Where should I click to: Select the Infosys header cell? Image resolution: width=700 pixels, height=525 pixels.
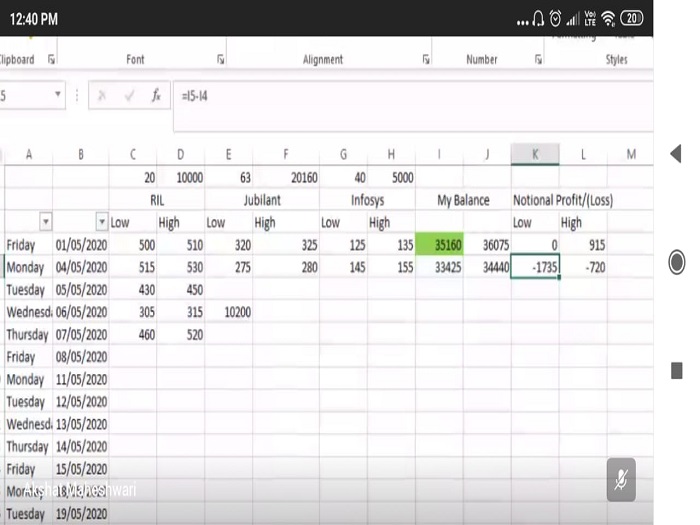tap(367, 200)
